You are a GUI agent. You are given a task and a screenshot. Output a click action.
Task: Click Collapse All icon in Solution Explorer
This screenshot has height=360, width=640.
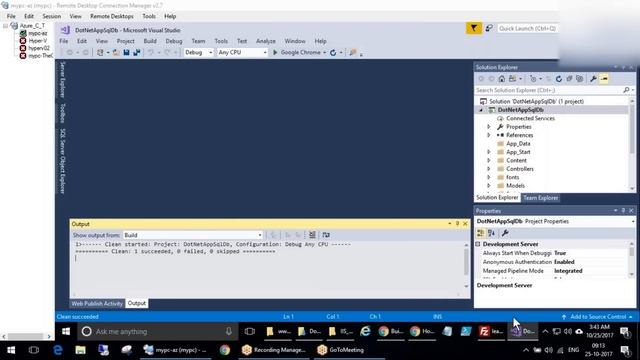569,79
